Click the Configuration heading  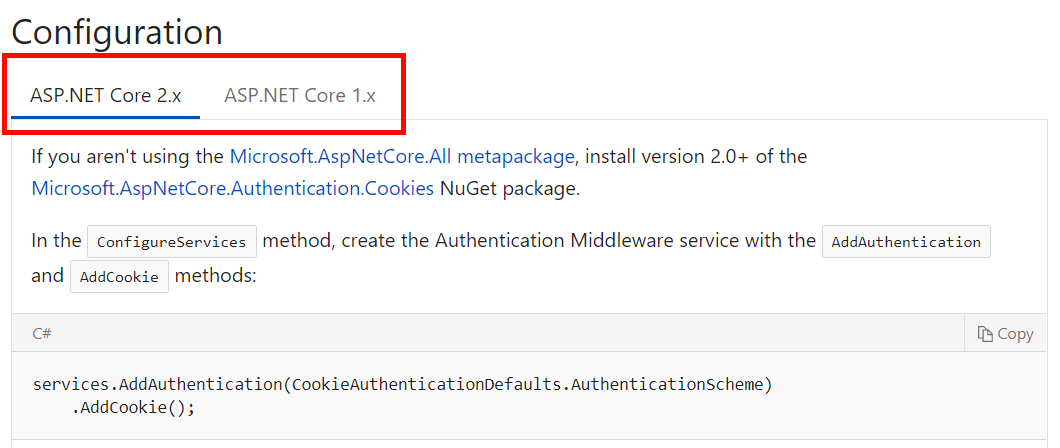[x=117, y=32]
